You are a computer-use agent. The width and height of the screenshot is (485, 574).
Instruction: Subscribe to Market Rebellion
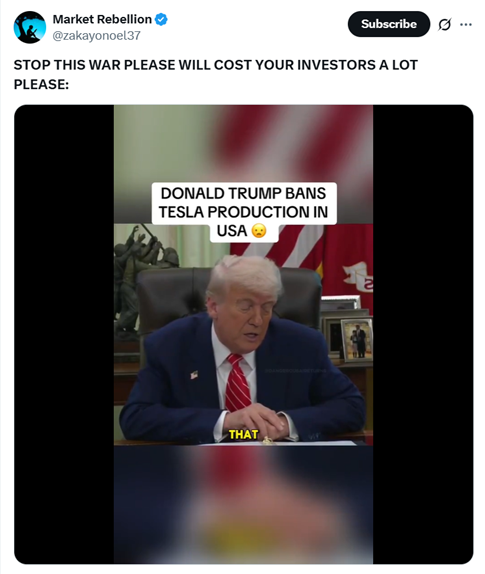(389, 24)
